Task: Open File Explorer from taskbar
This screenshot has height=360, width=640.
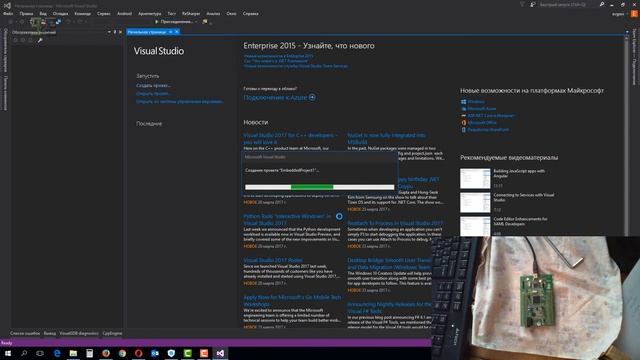Action: pyautogui.click(x=73, y=353)
